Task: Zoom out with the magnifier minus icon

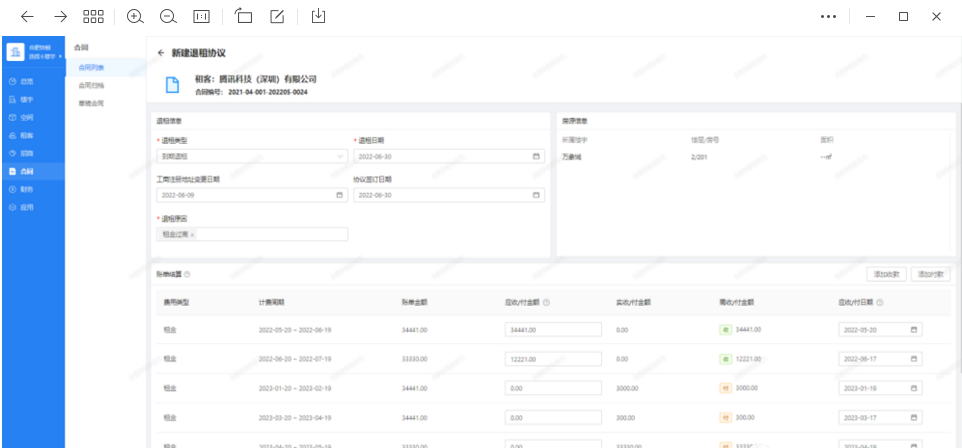Action: click(x=168, y=16)
